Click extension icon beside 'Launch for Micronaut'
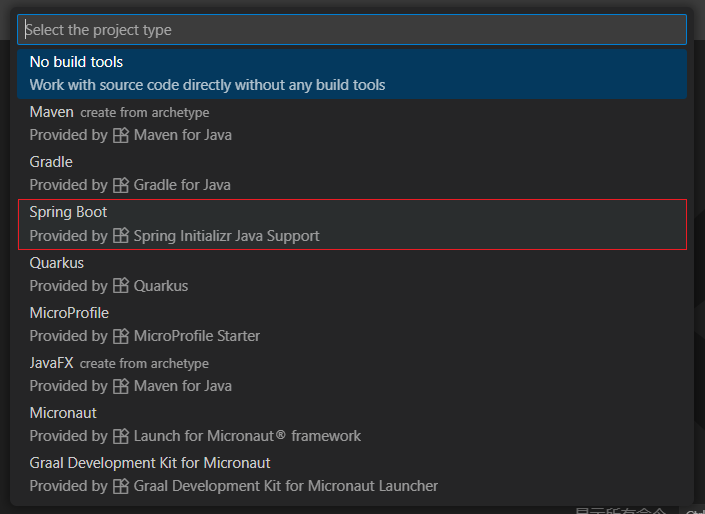Image resolution: width=705 pixels, height=514 pixels. (120, 436)
